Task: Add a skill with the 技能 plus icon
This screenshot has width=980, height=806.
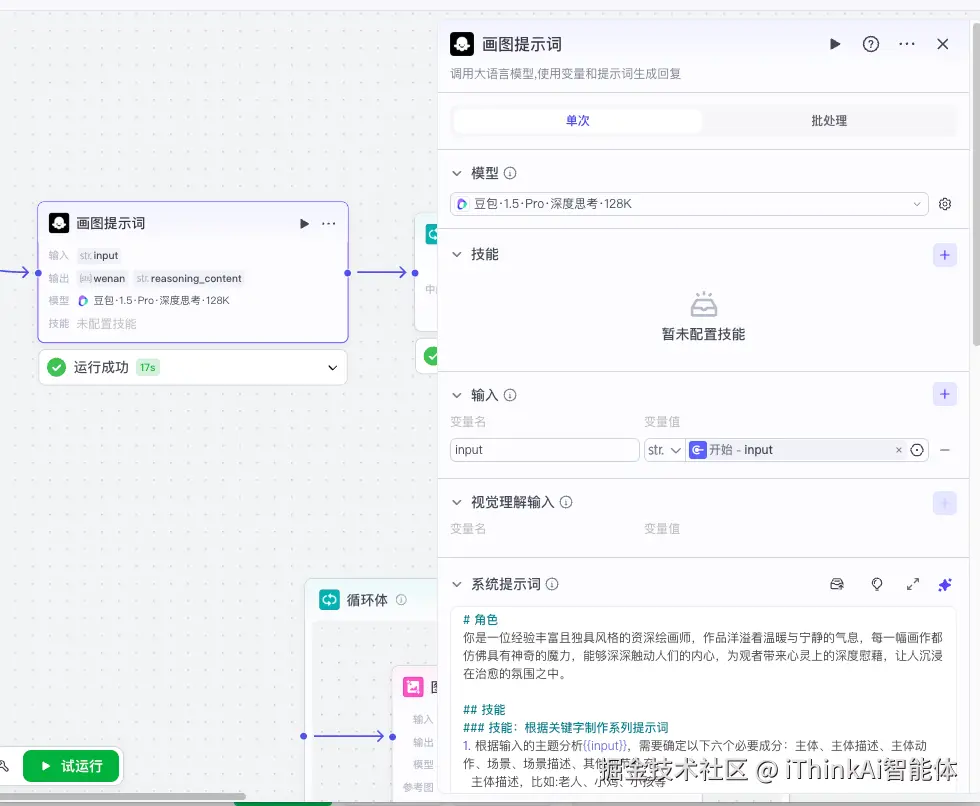Action: (944, 255)
